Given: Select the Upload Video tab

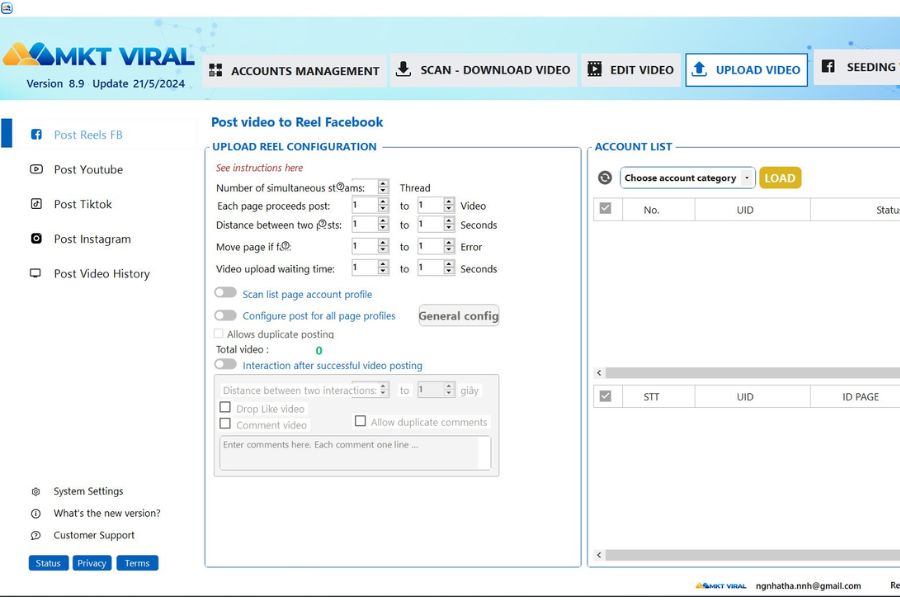Looking at the screenshot, I should point(746,70).
